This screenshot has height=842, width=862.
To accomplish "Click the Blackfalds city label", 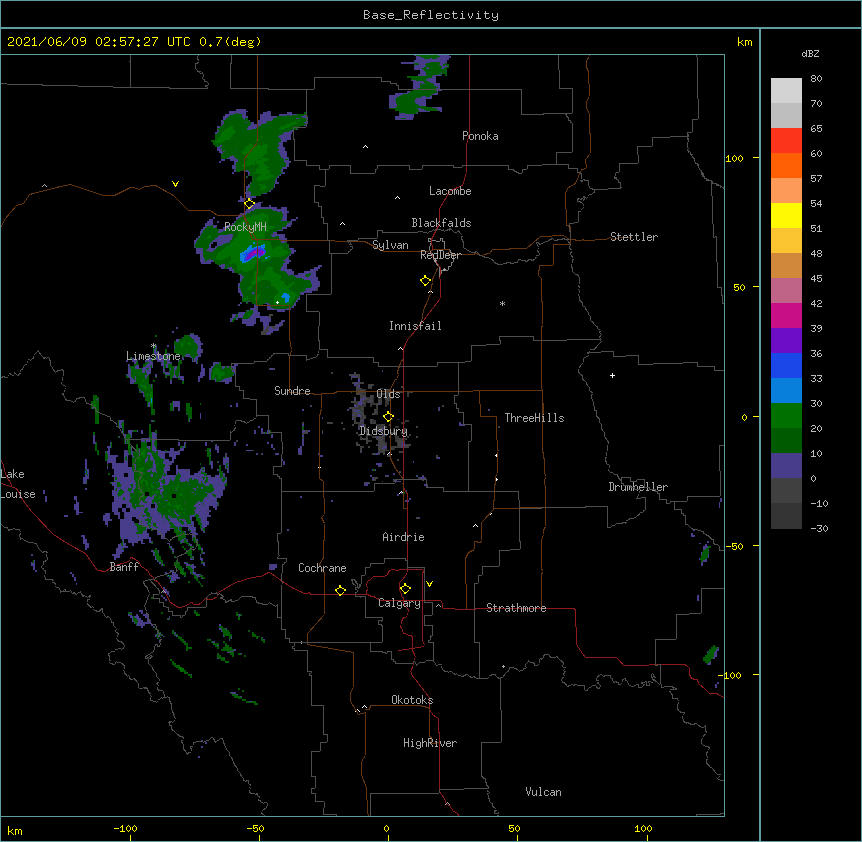I will [x=441, y=223].
